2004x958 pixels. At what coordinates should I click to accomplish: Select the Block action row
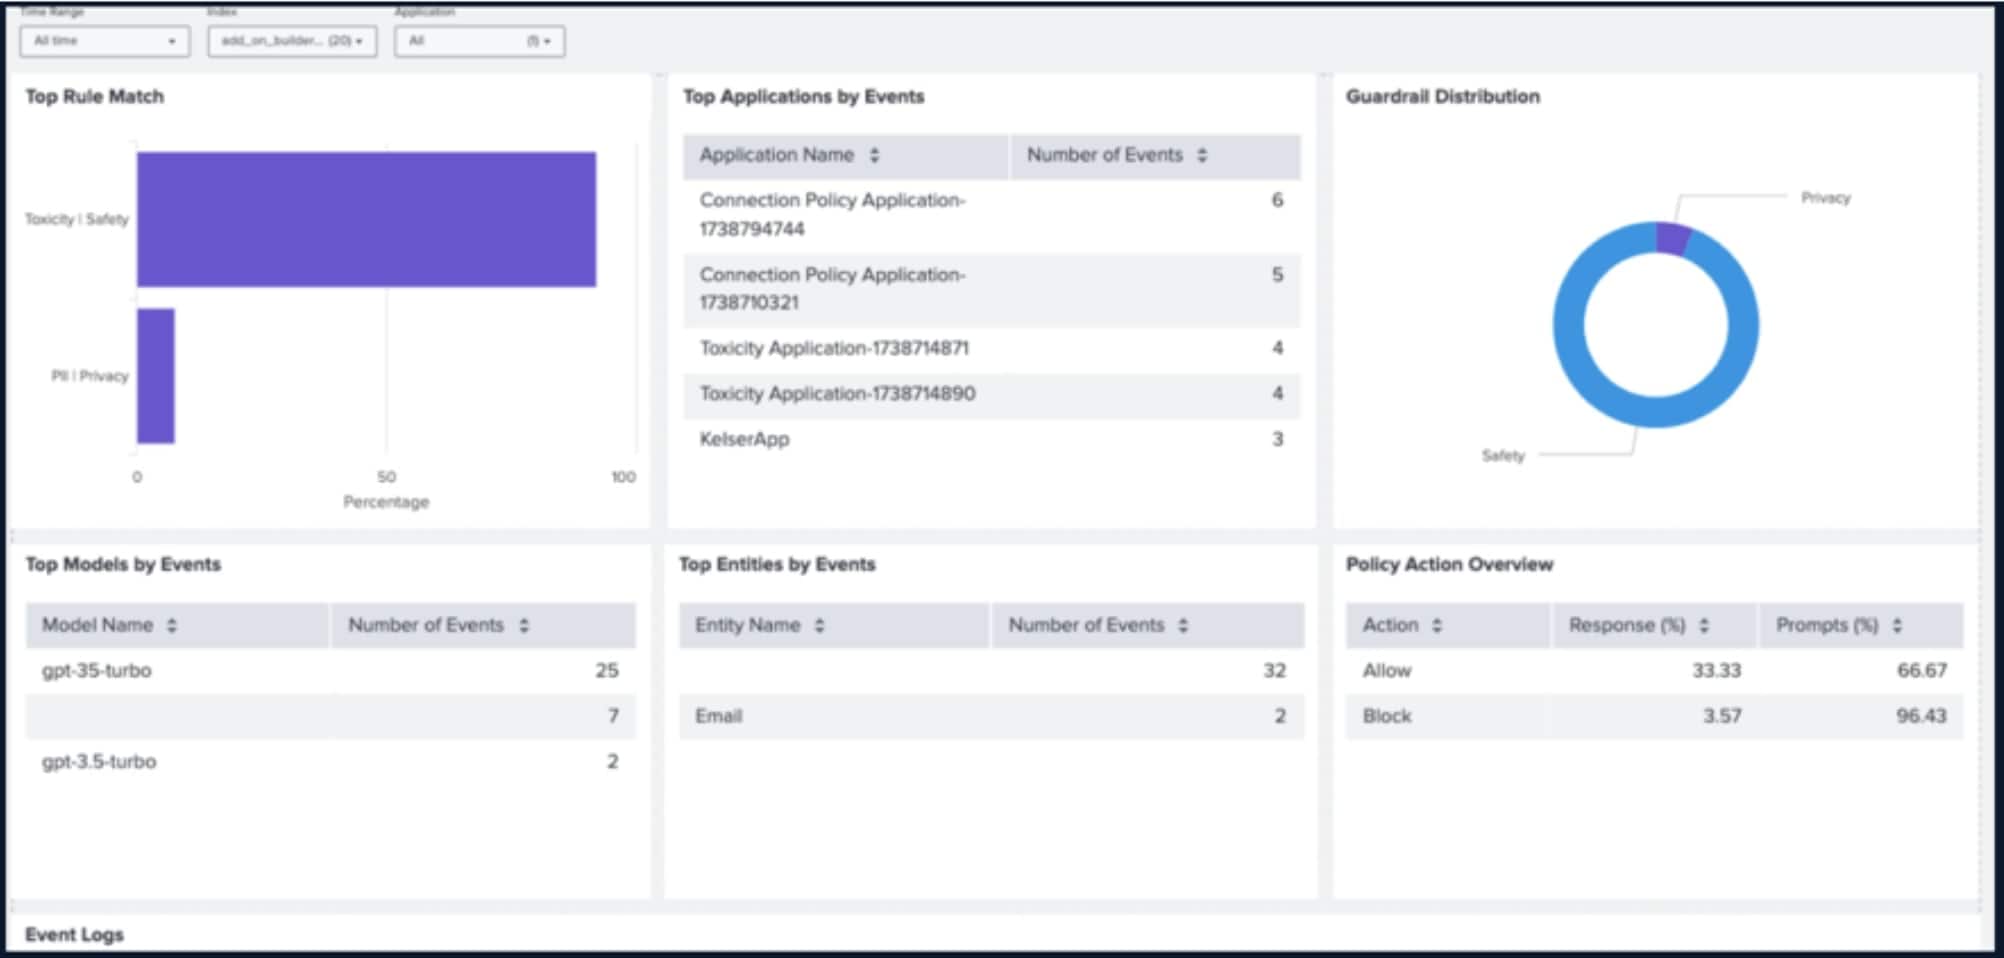pyautogui.click(x=1387, y=716)
